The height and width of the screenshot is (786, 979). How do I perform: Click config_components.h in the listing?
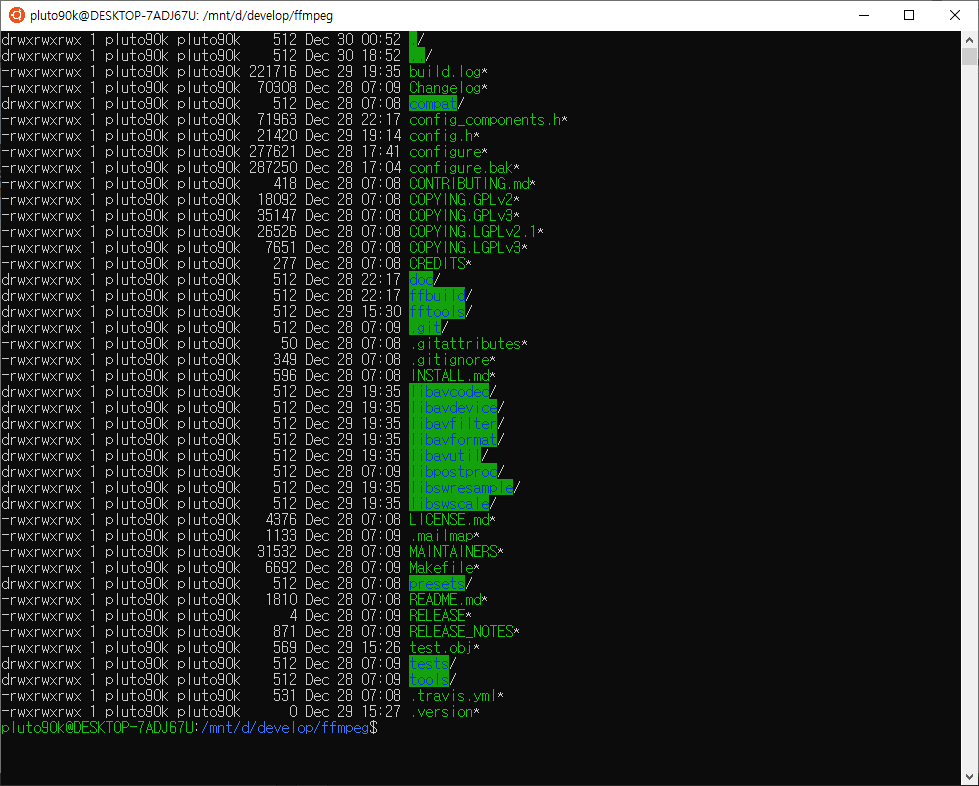coord(485,120)
